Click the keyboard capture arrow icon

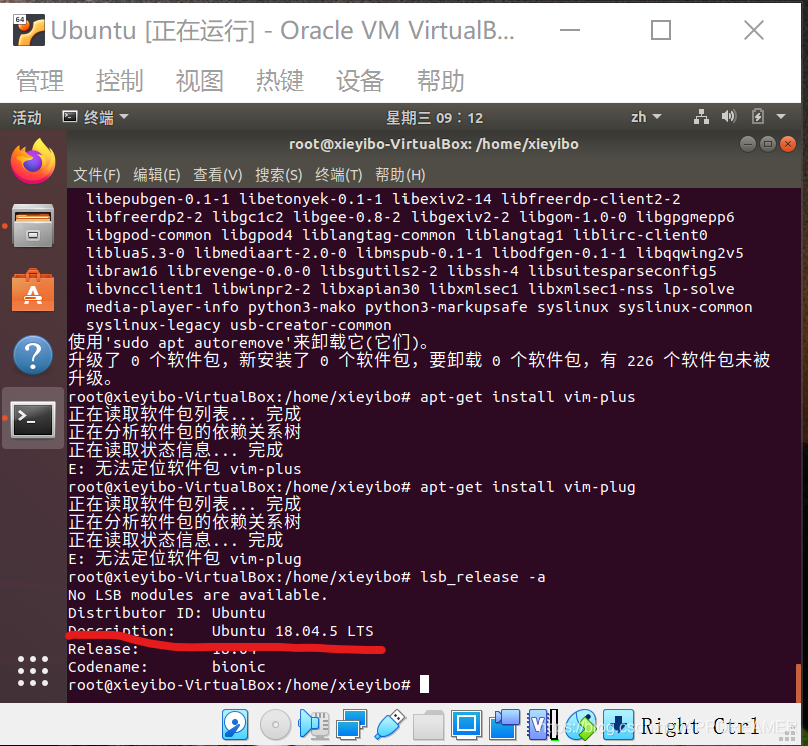point(618,724)
